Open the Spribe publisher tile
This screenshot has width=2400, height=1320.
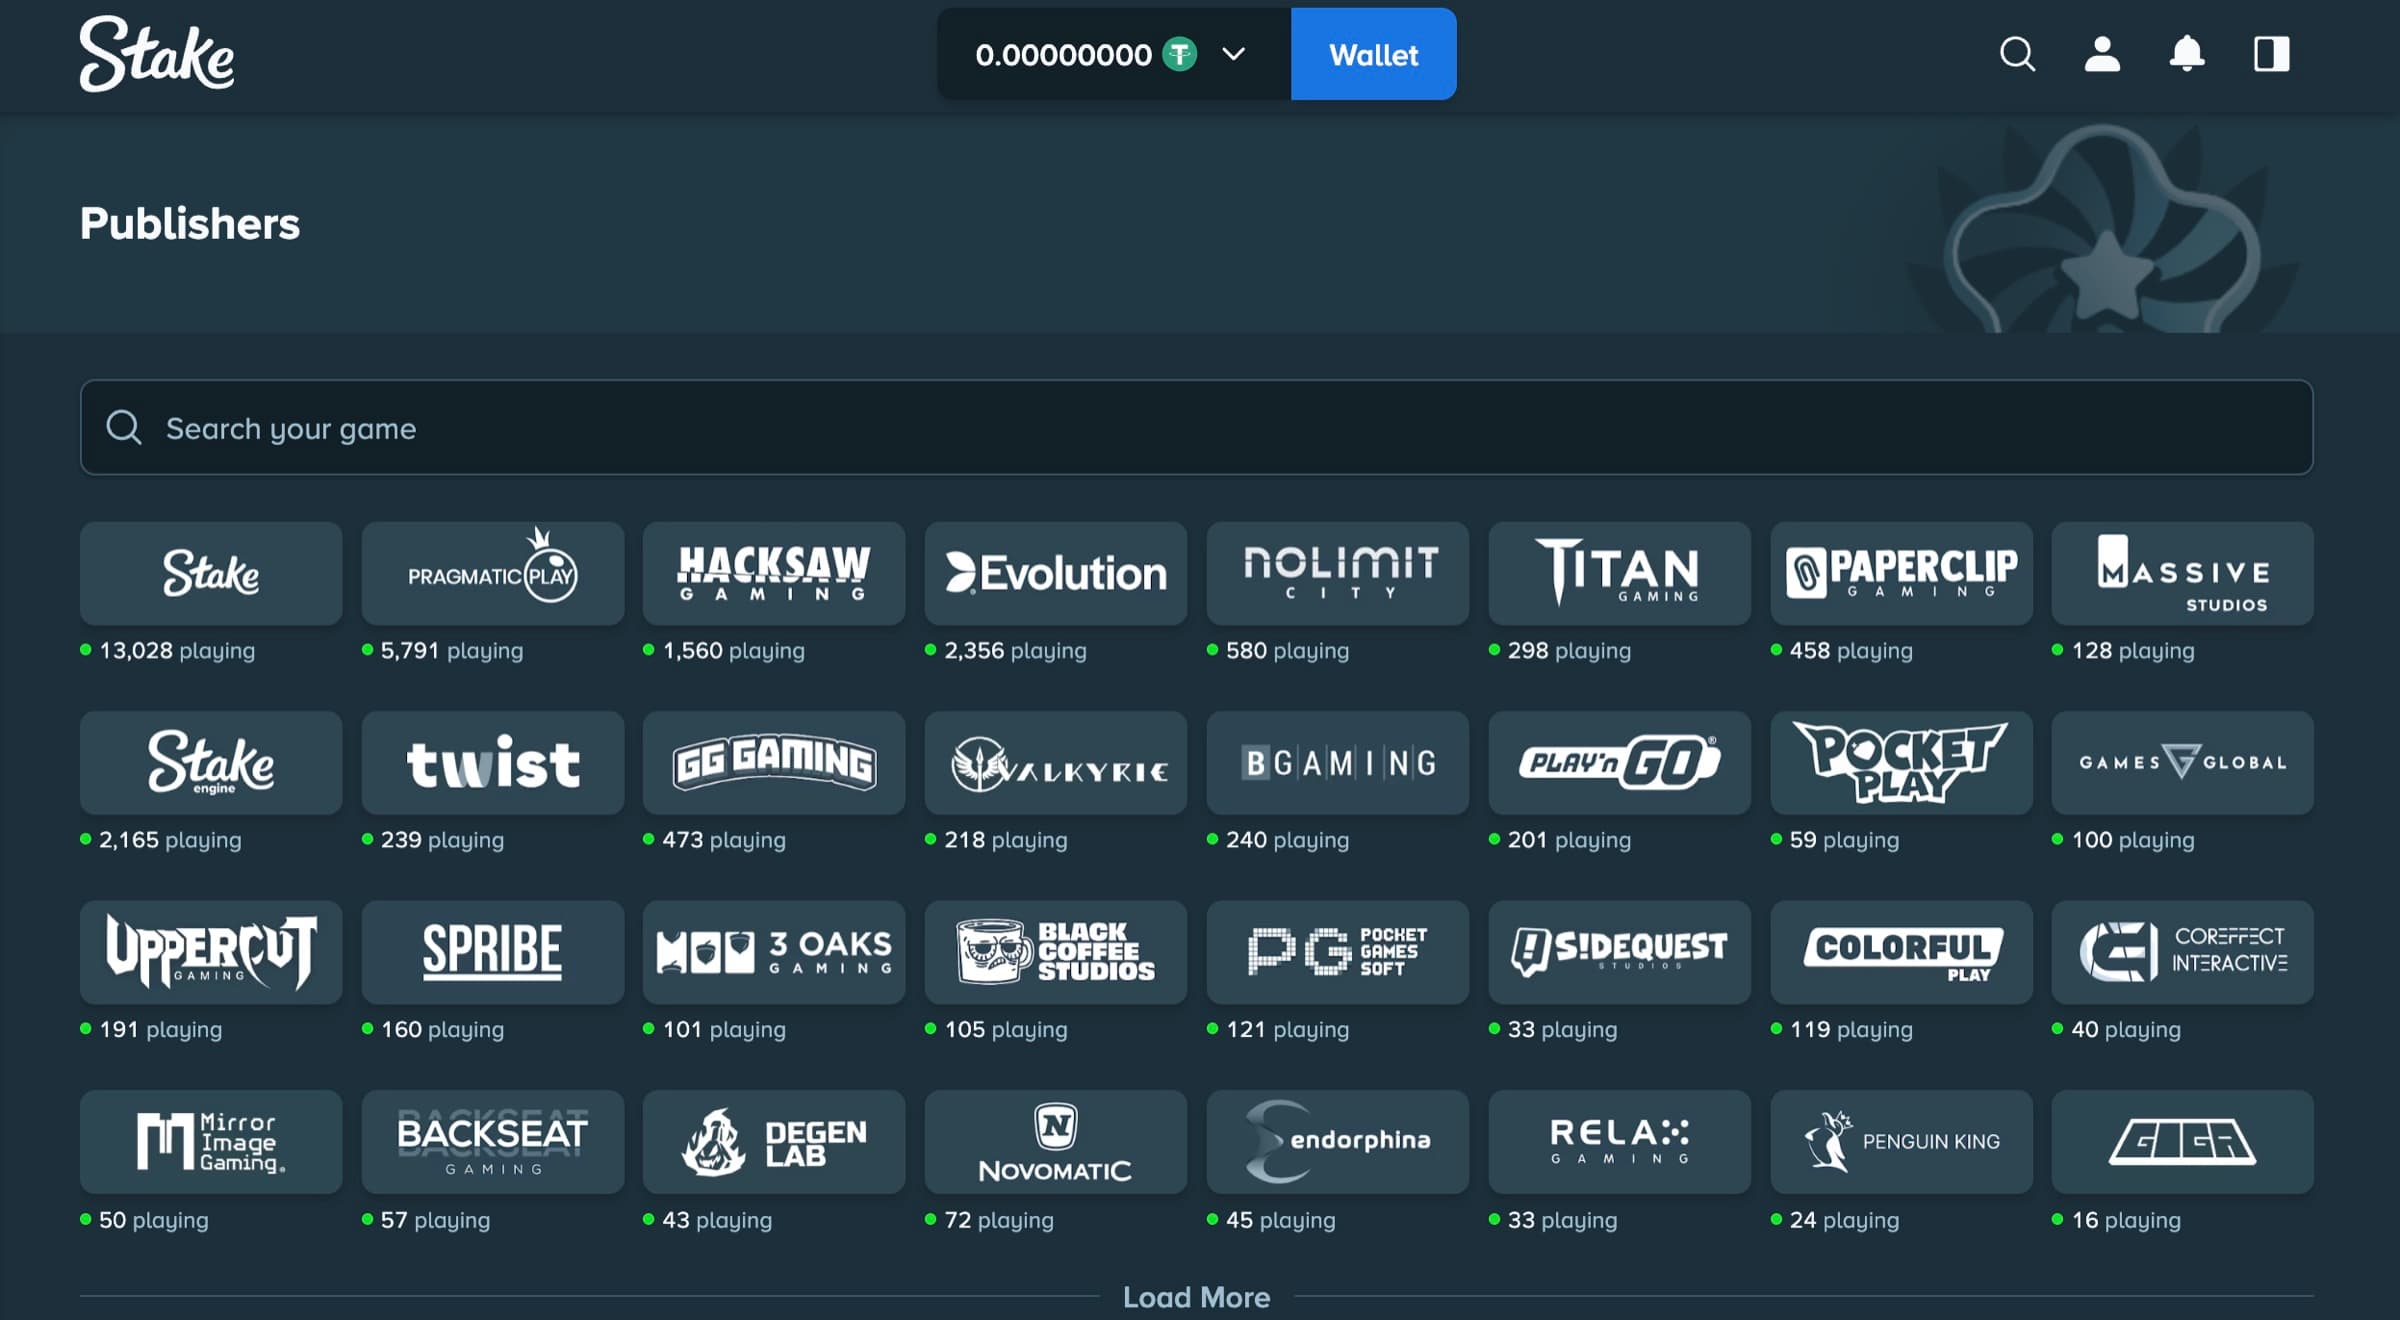pyautogui.click(x=492, y=952)
